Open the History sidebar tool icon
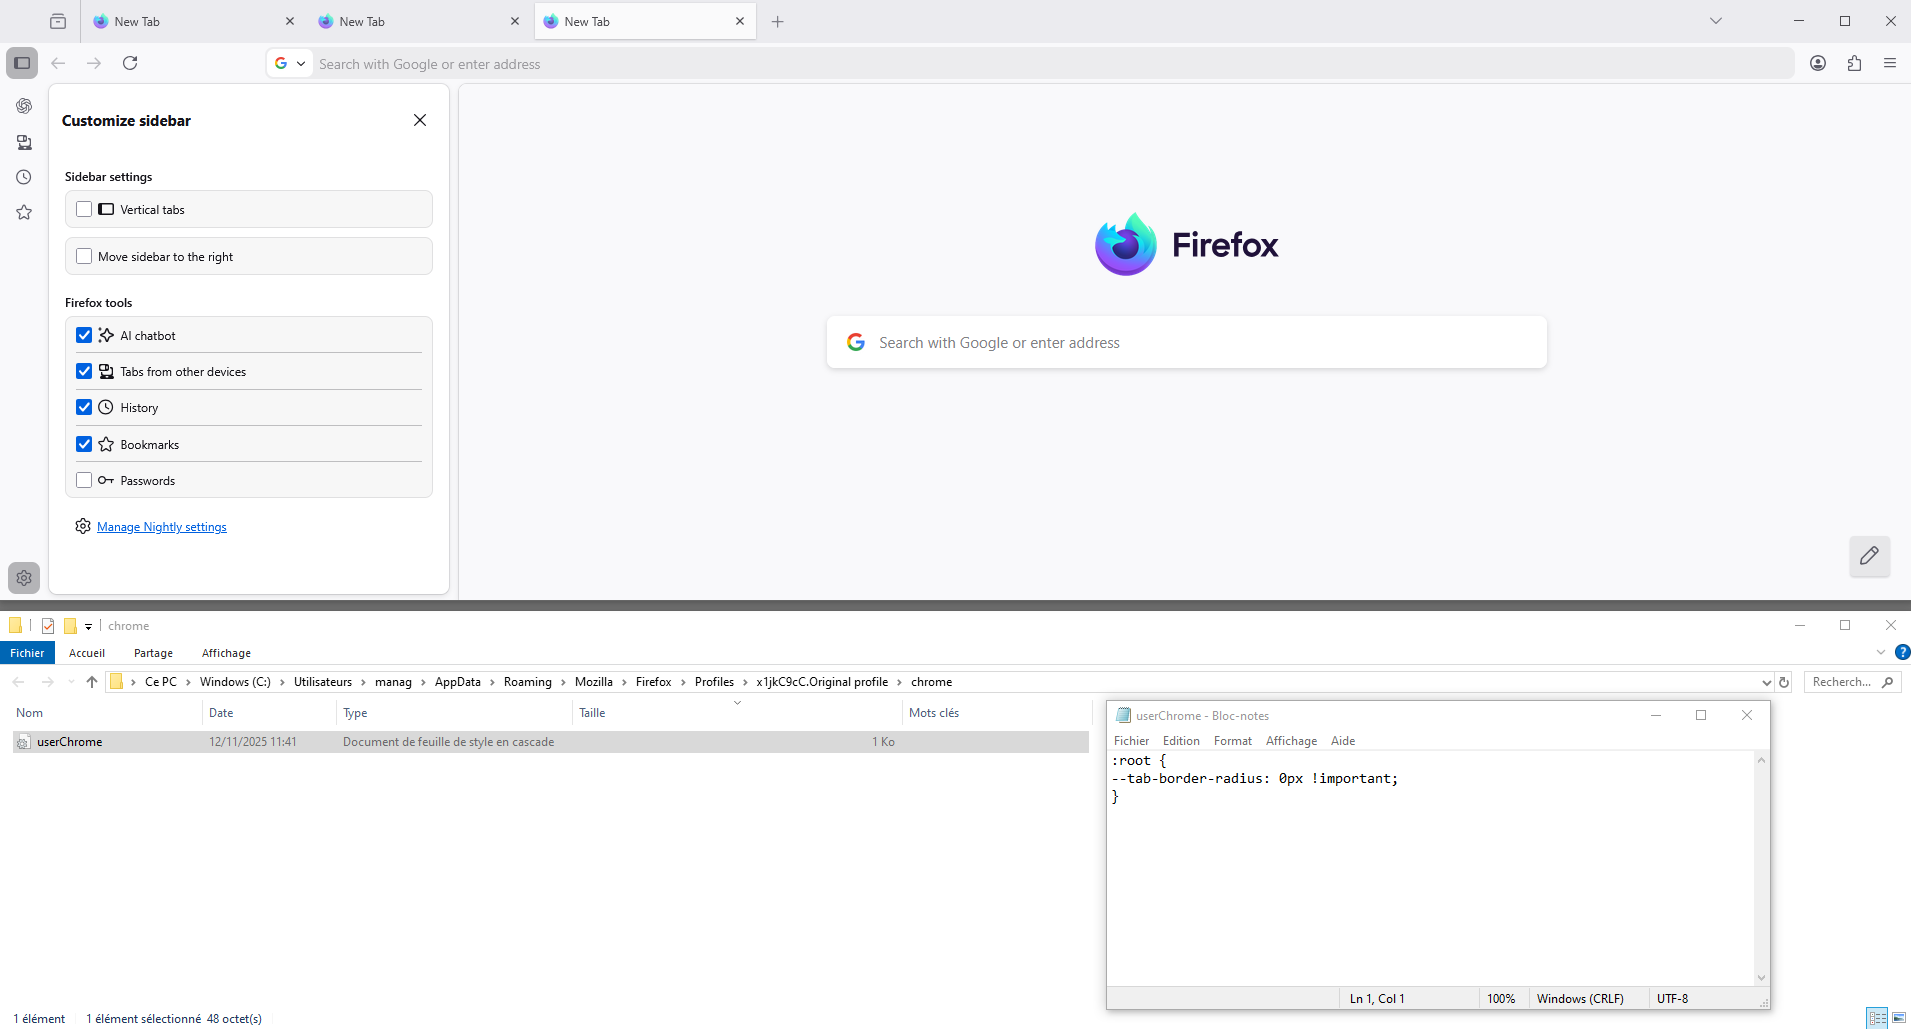This screenshot has width=1911, height=1029. (x=24, y=177)
